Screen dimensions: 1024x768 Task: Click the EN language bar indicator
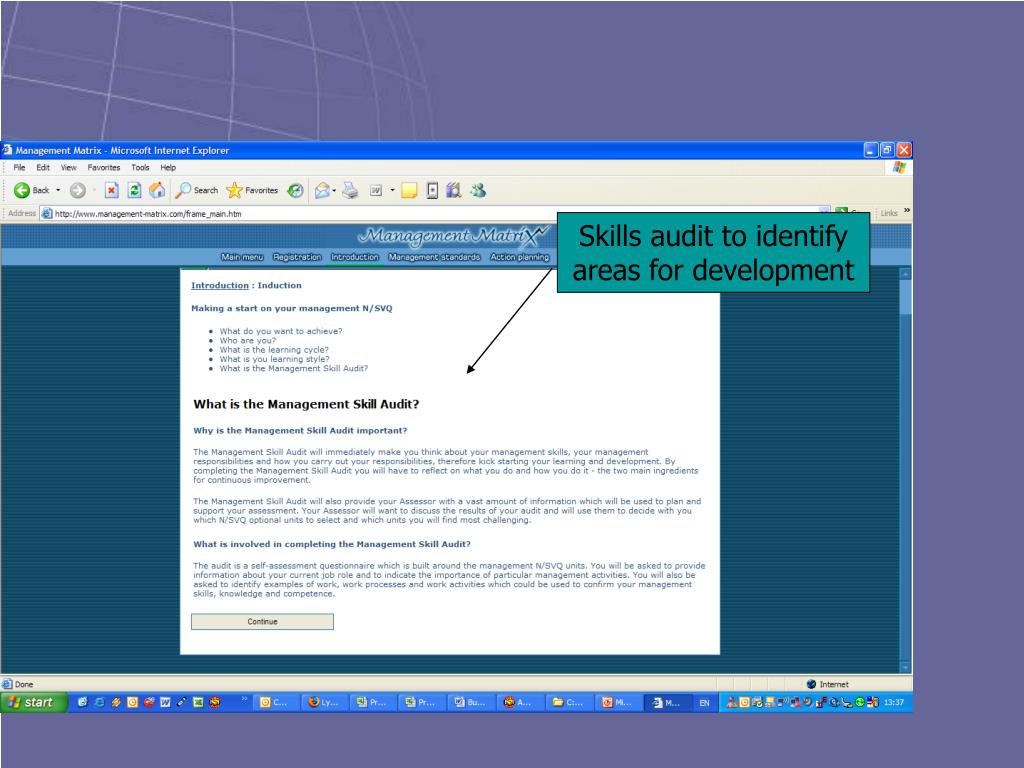pos(704,703)
